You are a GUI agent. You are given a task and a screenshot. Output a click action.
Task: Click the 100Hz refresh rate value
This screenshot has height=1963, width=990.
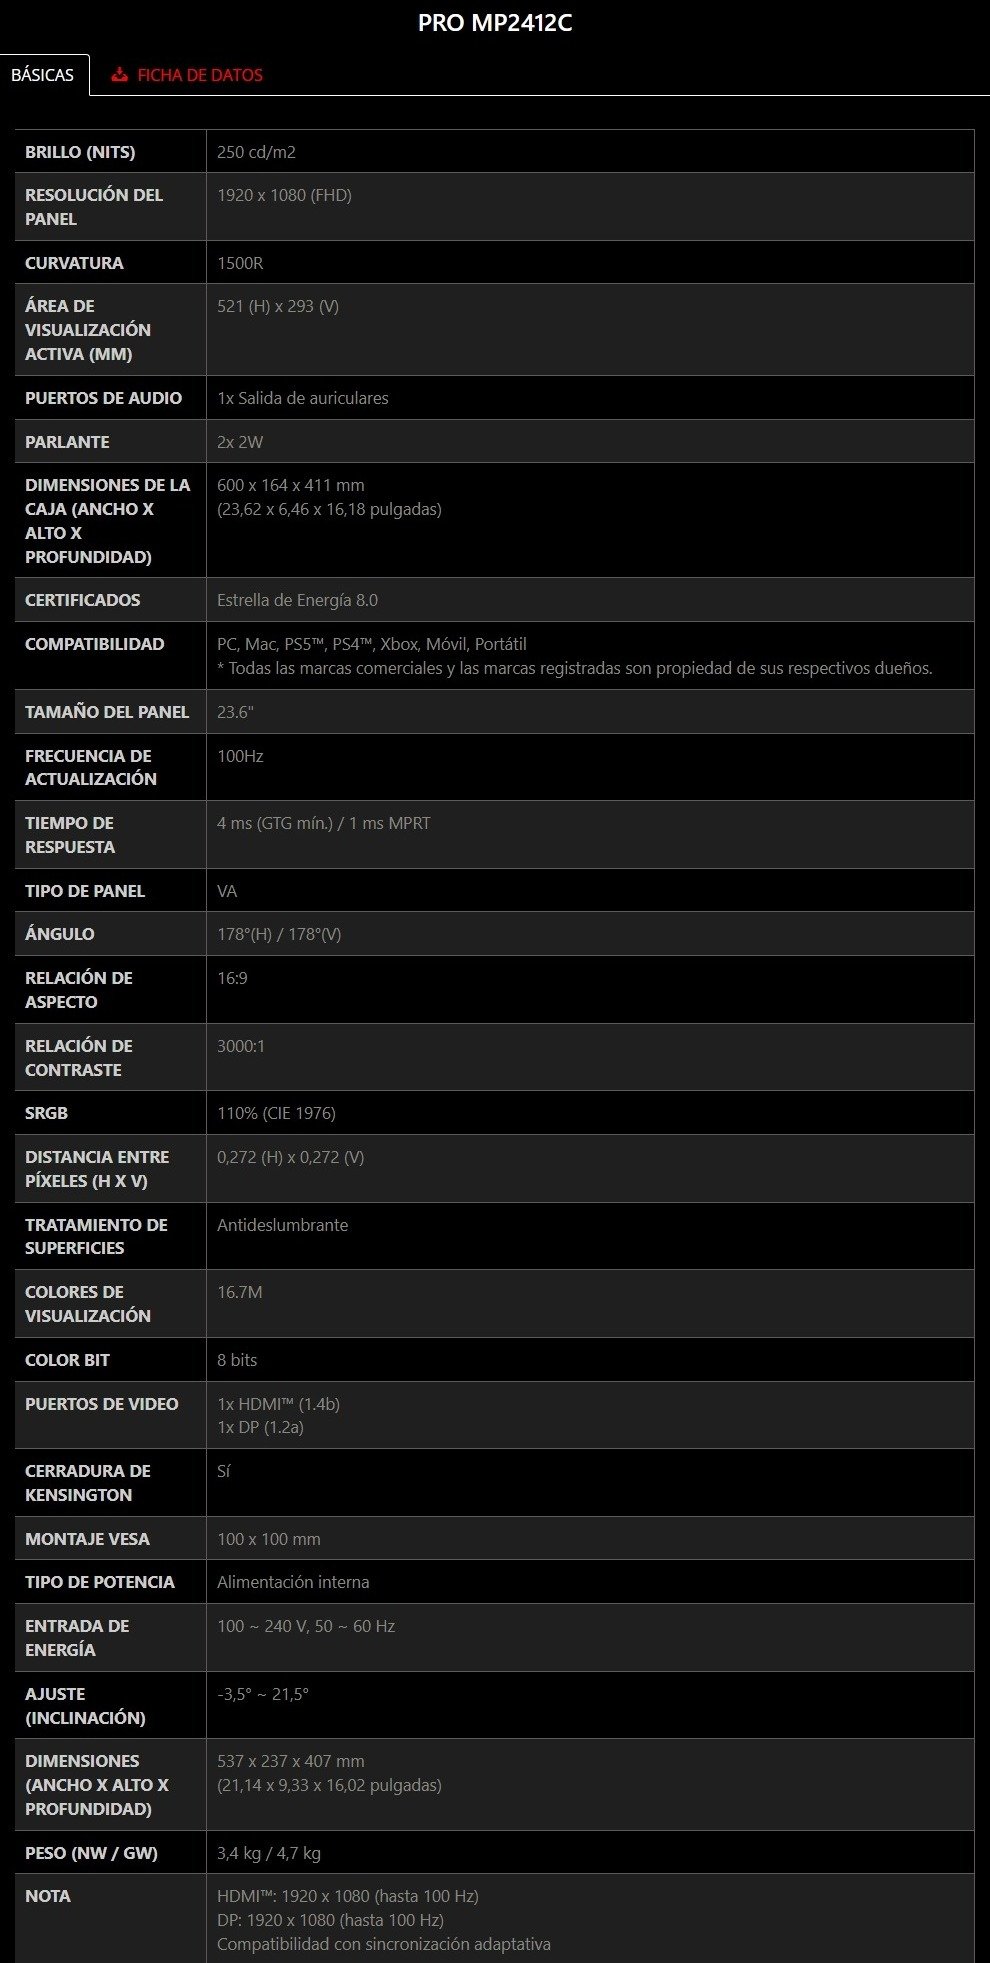click(240, 756)
